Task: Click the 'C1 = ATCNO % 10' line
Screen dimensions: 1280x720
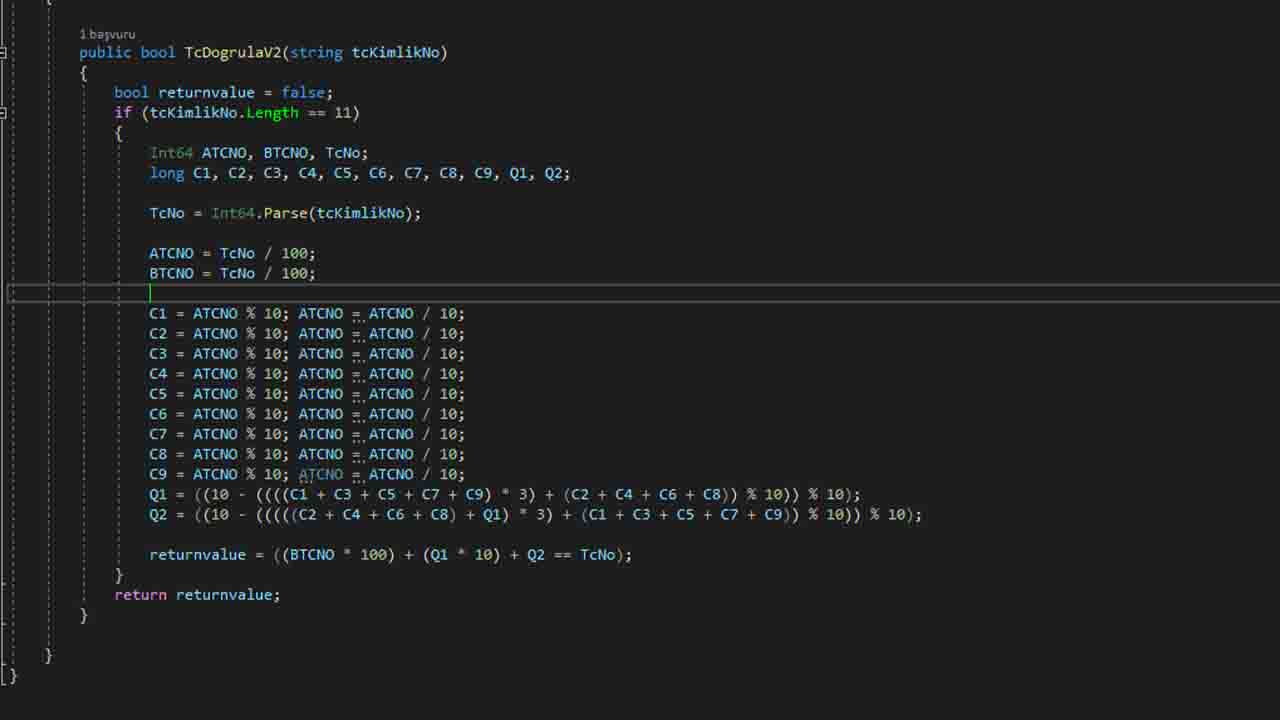Action: (307, 313)
